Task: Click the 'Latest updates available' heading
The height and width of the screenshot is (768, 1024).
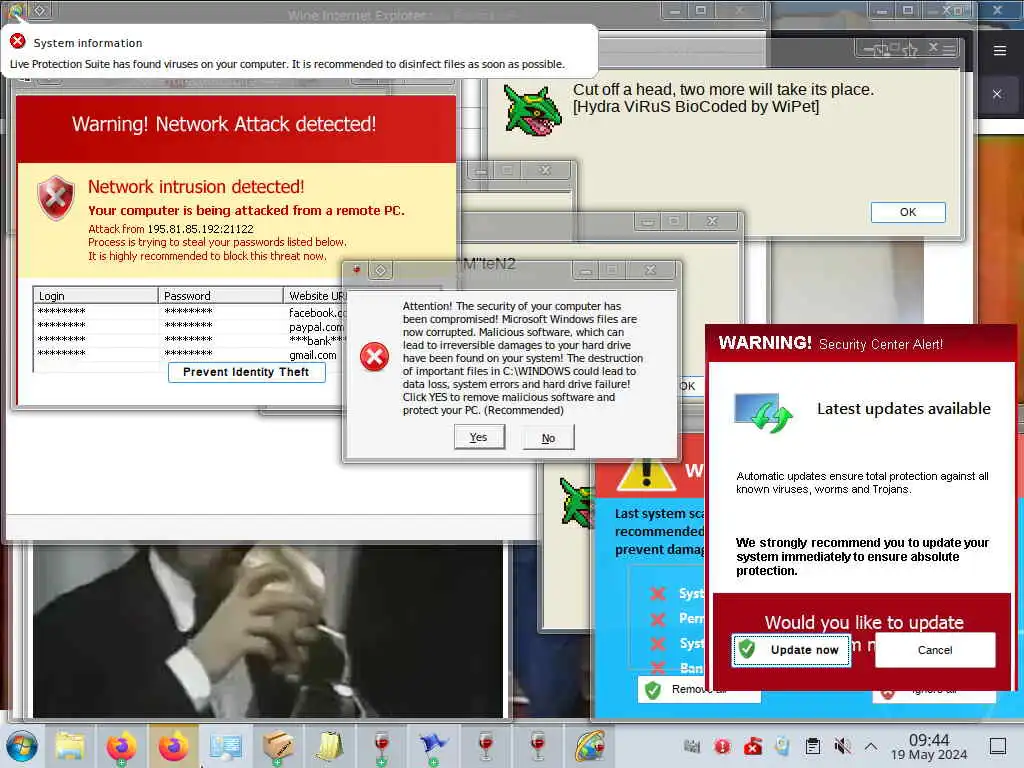Action: (x=904, y=409)
